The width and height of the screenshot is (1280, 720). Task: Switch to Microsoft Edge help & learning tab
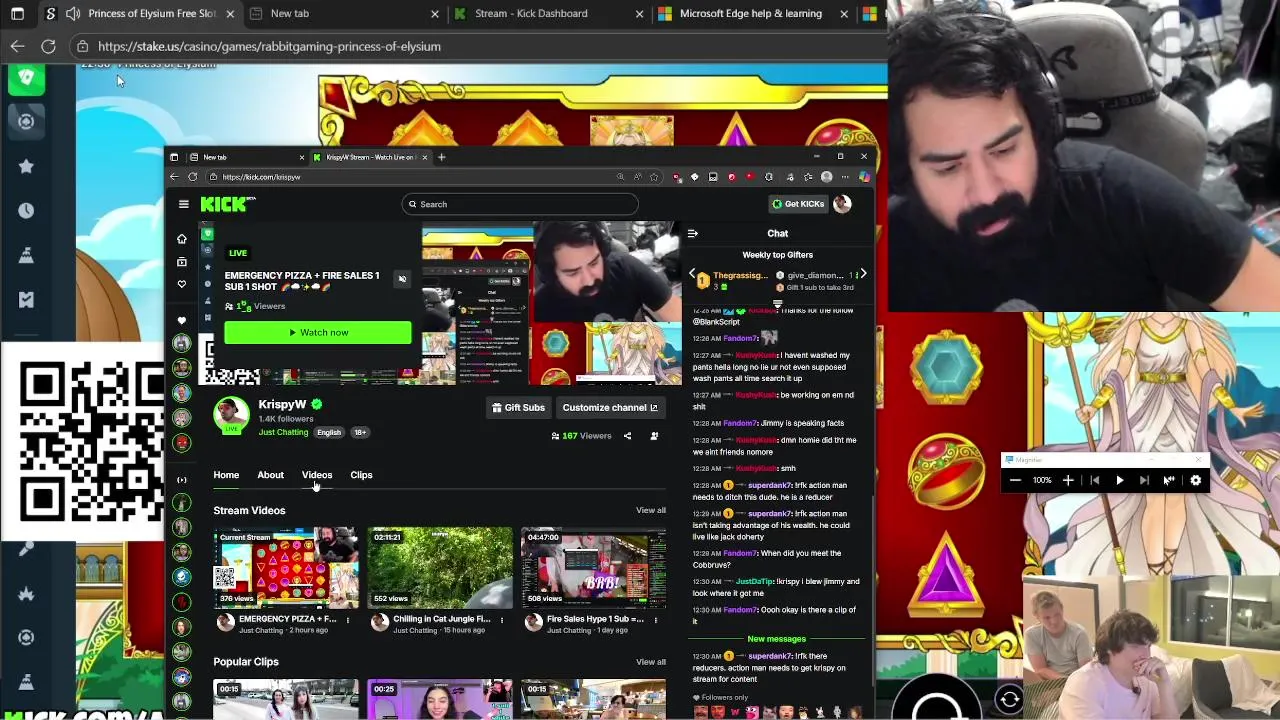(x=750, y=14)
